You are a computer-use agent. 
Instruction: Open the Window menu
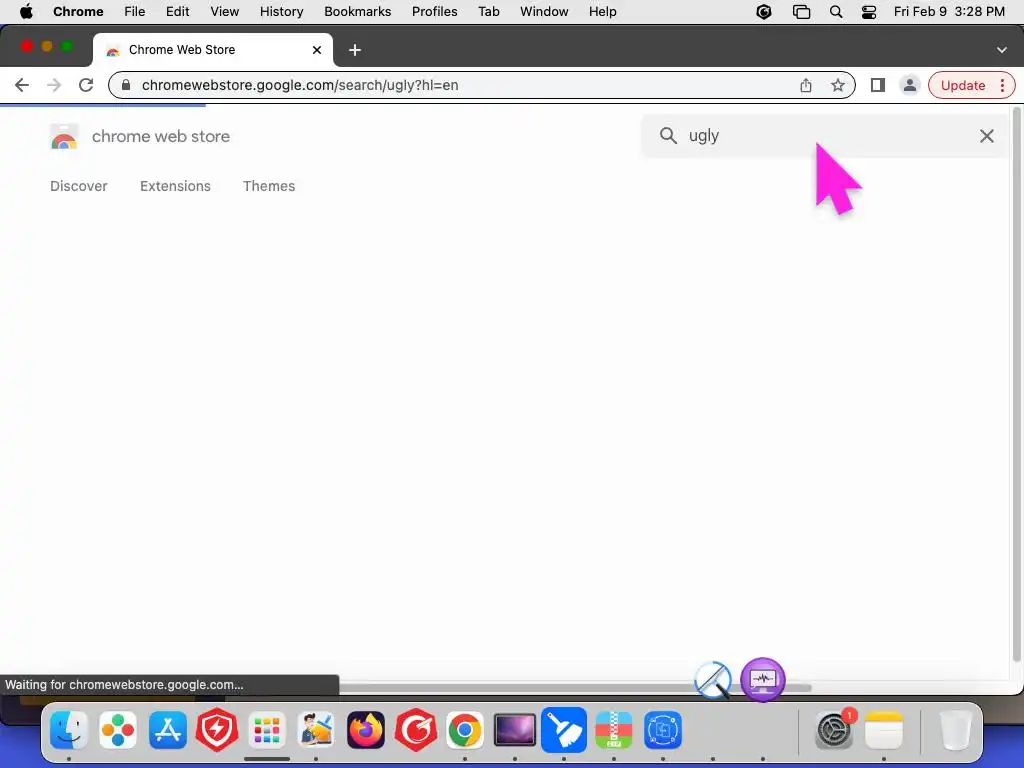click(544, 12)
